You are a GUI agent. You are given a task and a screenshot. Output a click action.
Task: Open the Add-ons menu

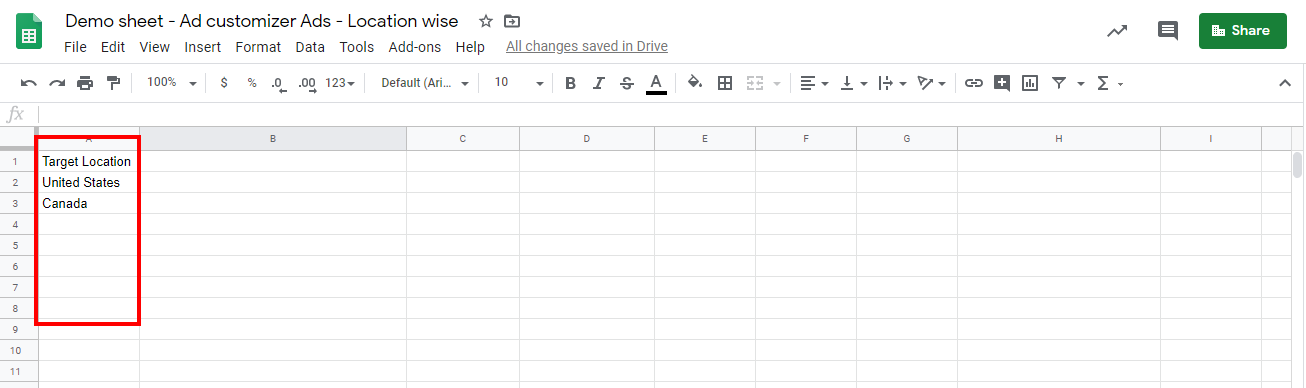(x=414, y=47)
